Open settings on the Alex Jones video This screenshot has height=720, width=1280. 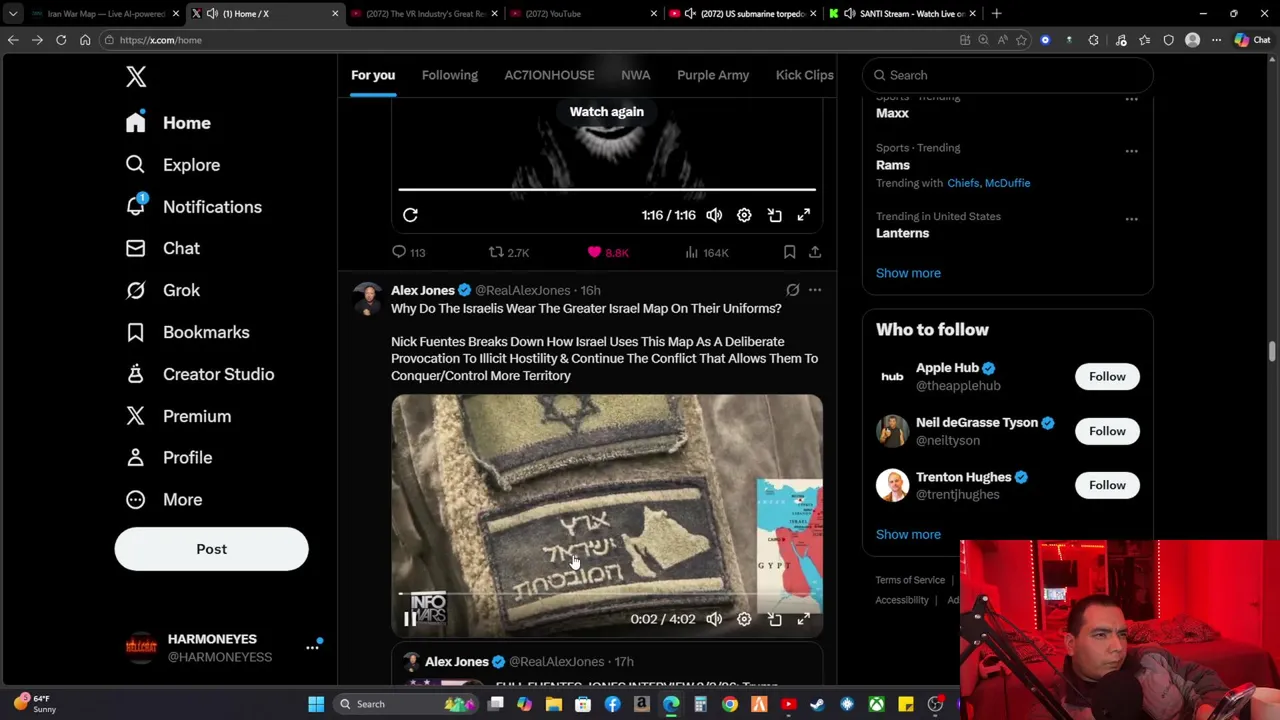pos(744,619)
